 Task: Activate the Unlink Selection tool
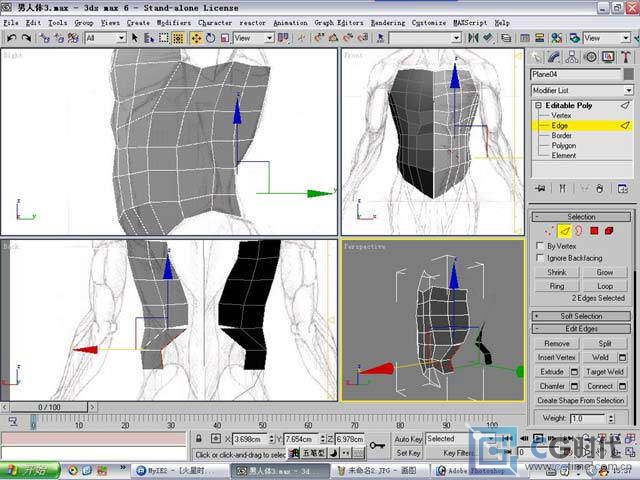[59, 38]
